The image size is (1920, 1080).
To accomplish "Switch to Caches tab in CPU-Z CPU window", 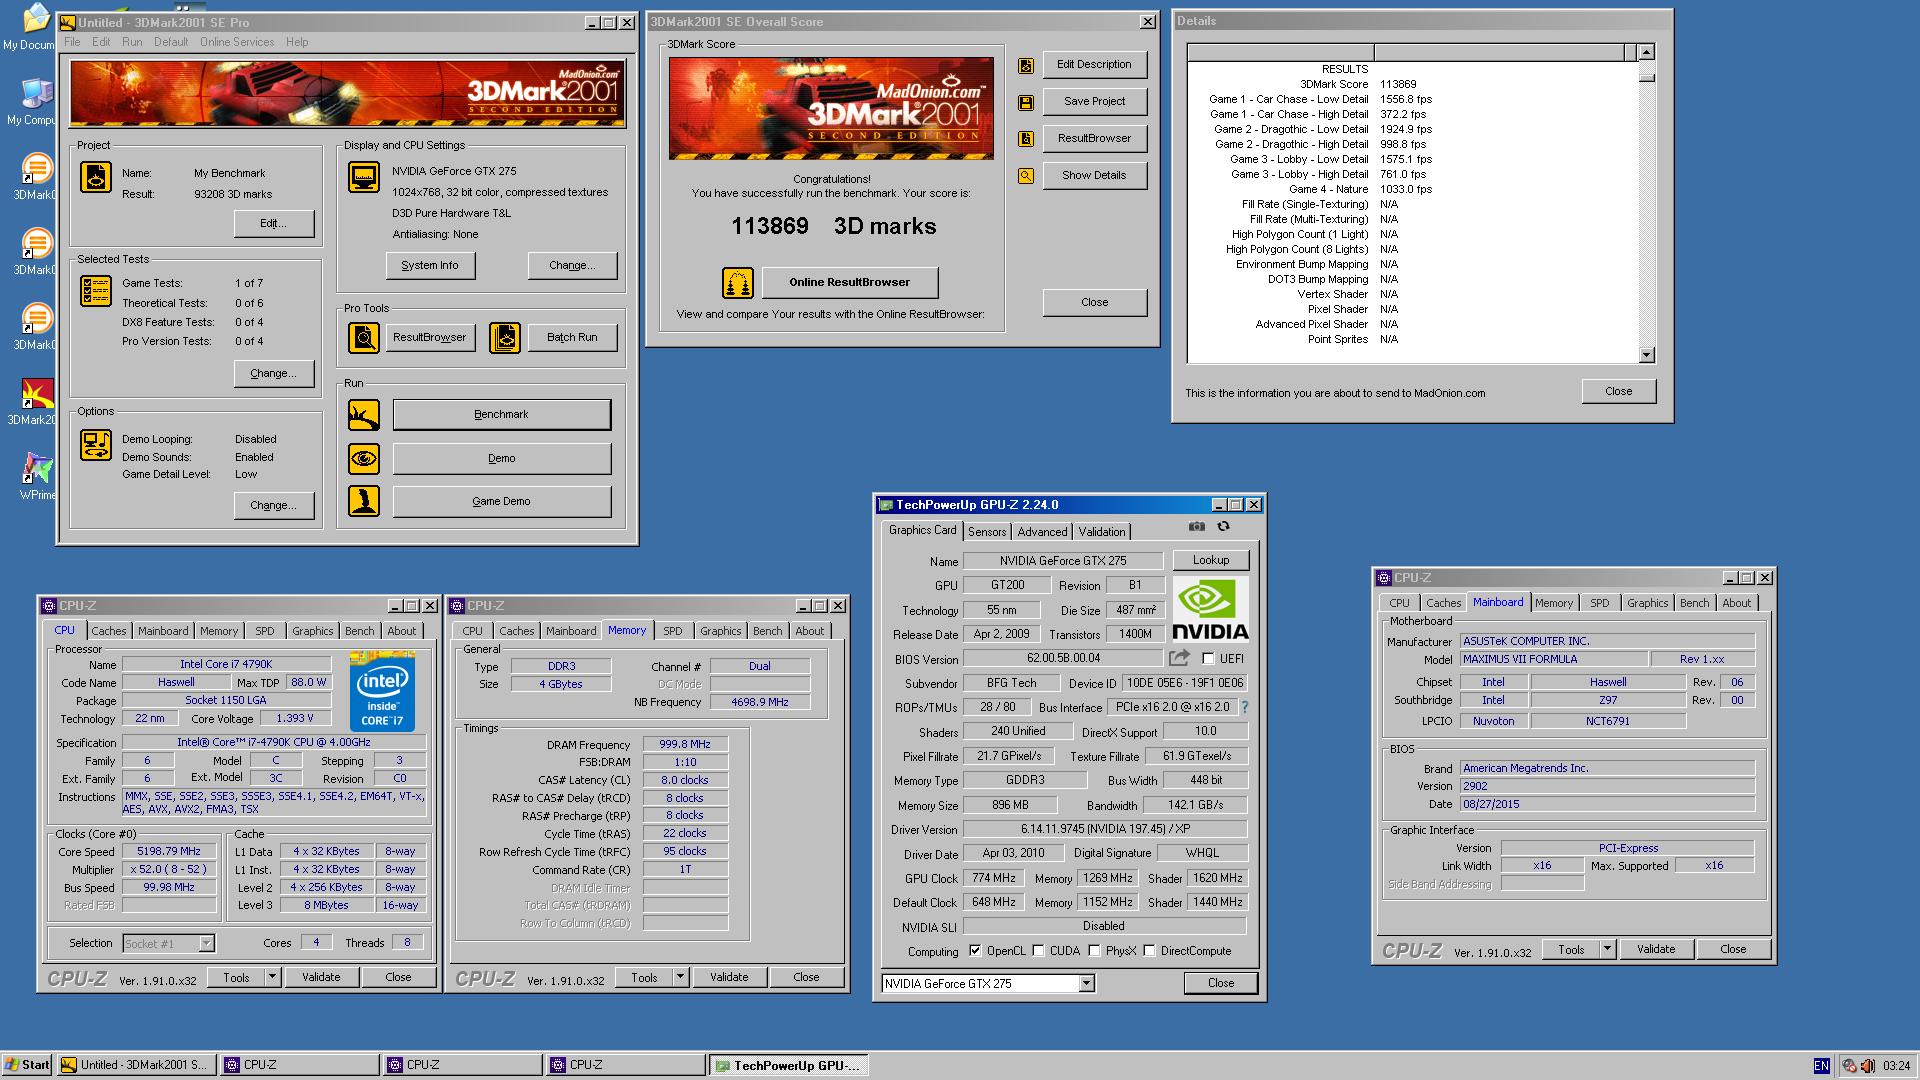I will coord(109,631).
